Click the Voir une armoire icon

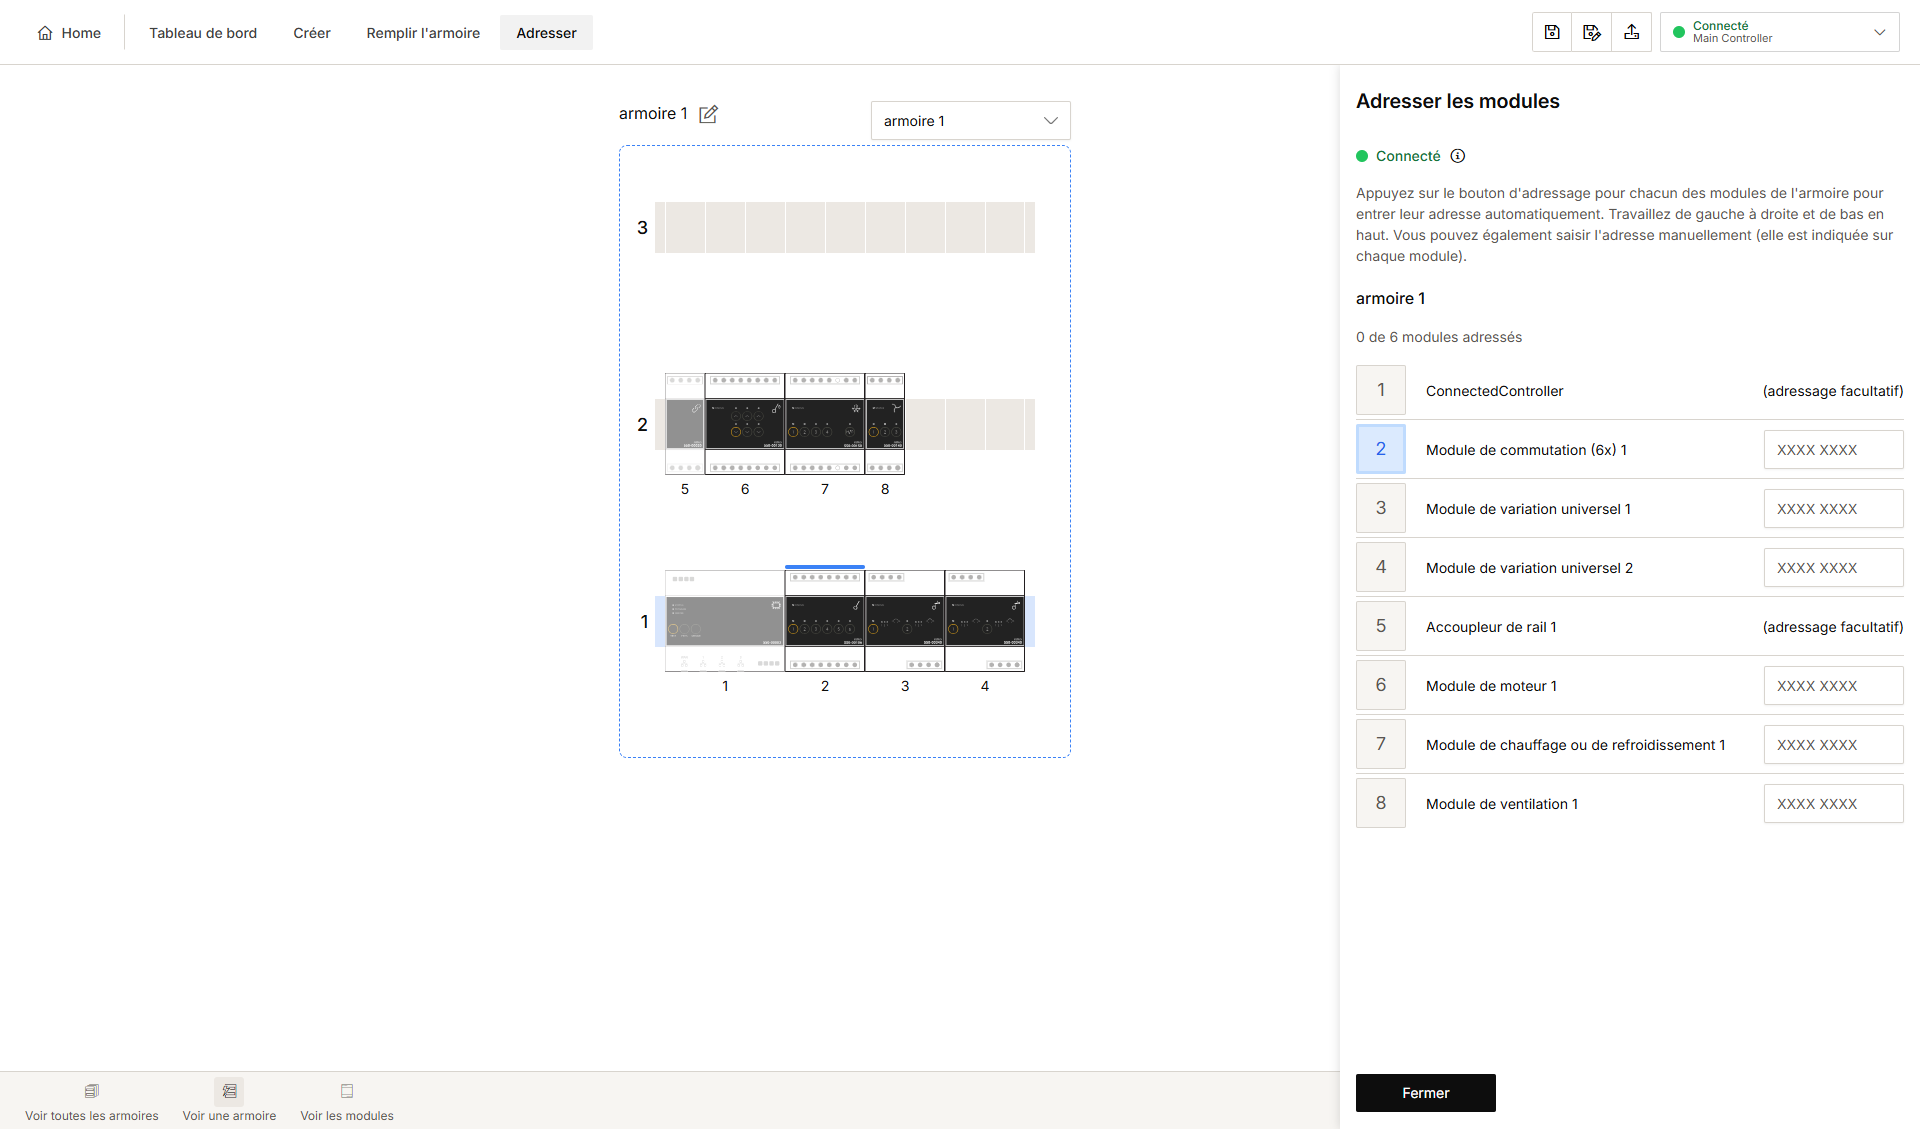pyautogui.click(x=229, y=1091)
